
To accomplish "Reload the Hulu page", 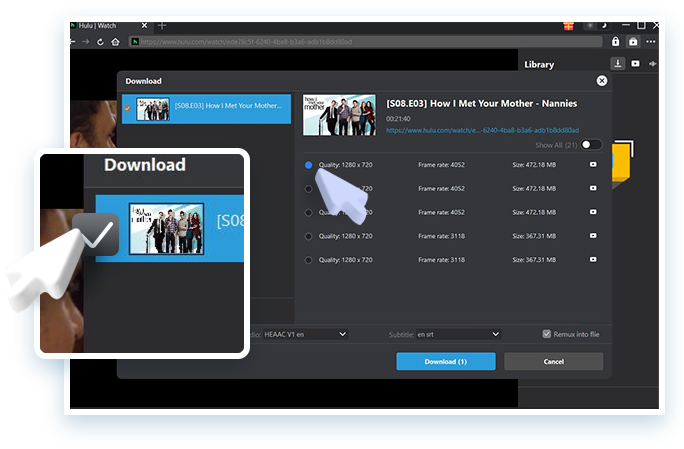I will (x=100, y=42).
